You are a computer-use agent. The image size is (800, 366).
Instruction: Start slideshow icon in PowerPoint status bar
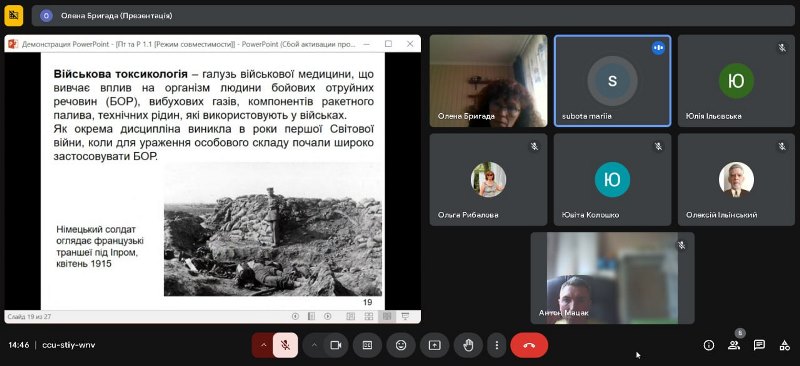coord(405,316)
